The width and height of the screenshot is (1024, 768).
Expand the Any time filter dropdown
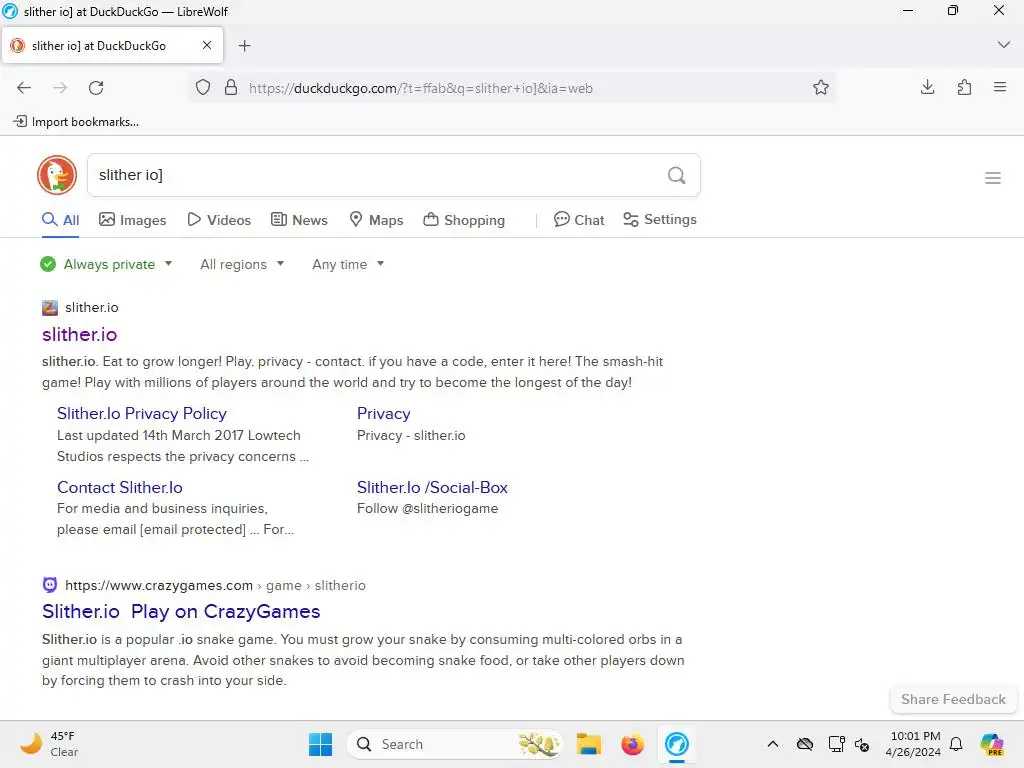click(348, 264)
